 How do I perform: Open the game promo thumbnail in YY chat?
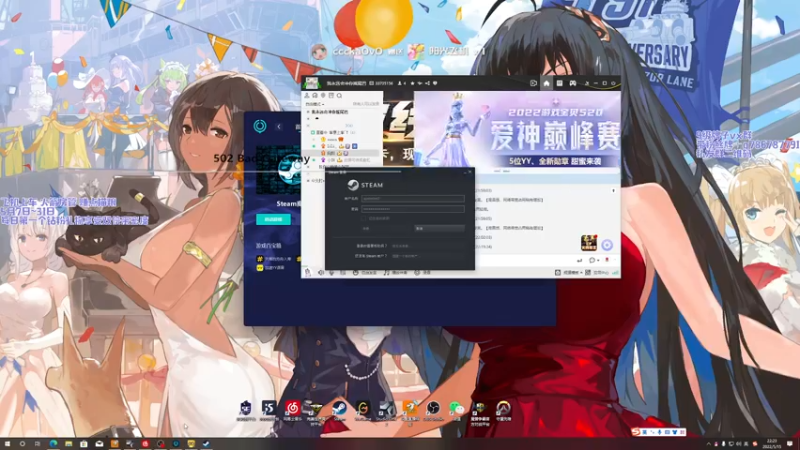pyautogui.click(x=589, y=243)
